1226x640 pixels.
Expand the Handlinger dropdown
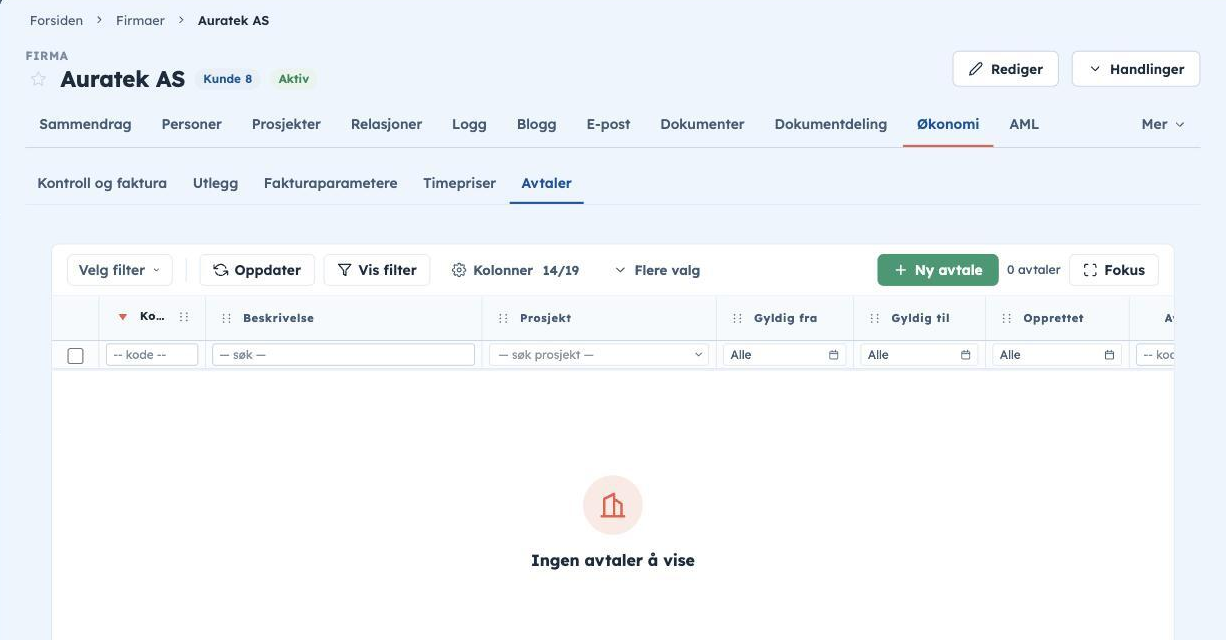(x=1136, y=69)
